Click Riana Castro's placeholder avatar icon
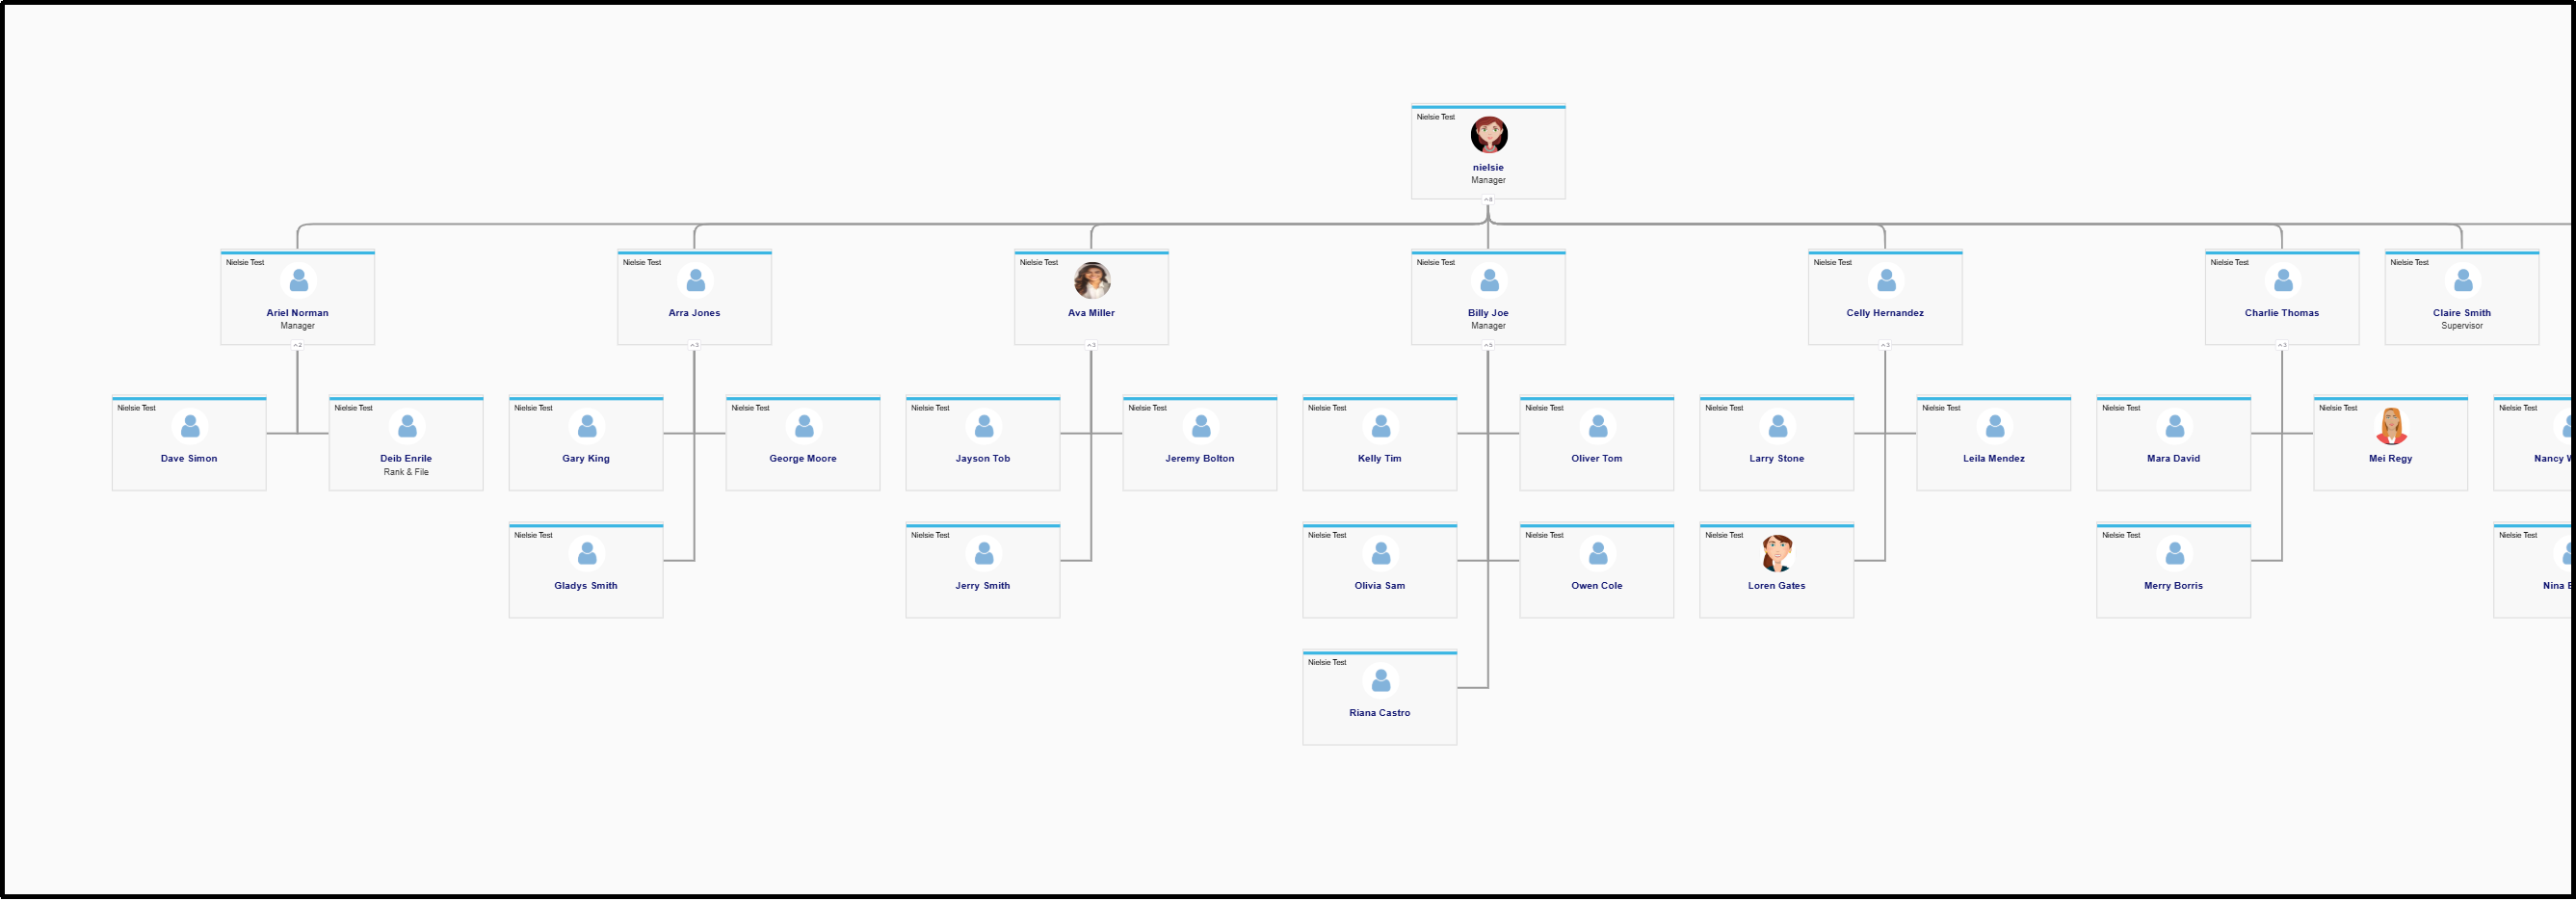2576x901 pixels. pyautogui.click(x=1380, y=681)
